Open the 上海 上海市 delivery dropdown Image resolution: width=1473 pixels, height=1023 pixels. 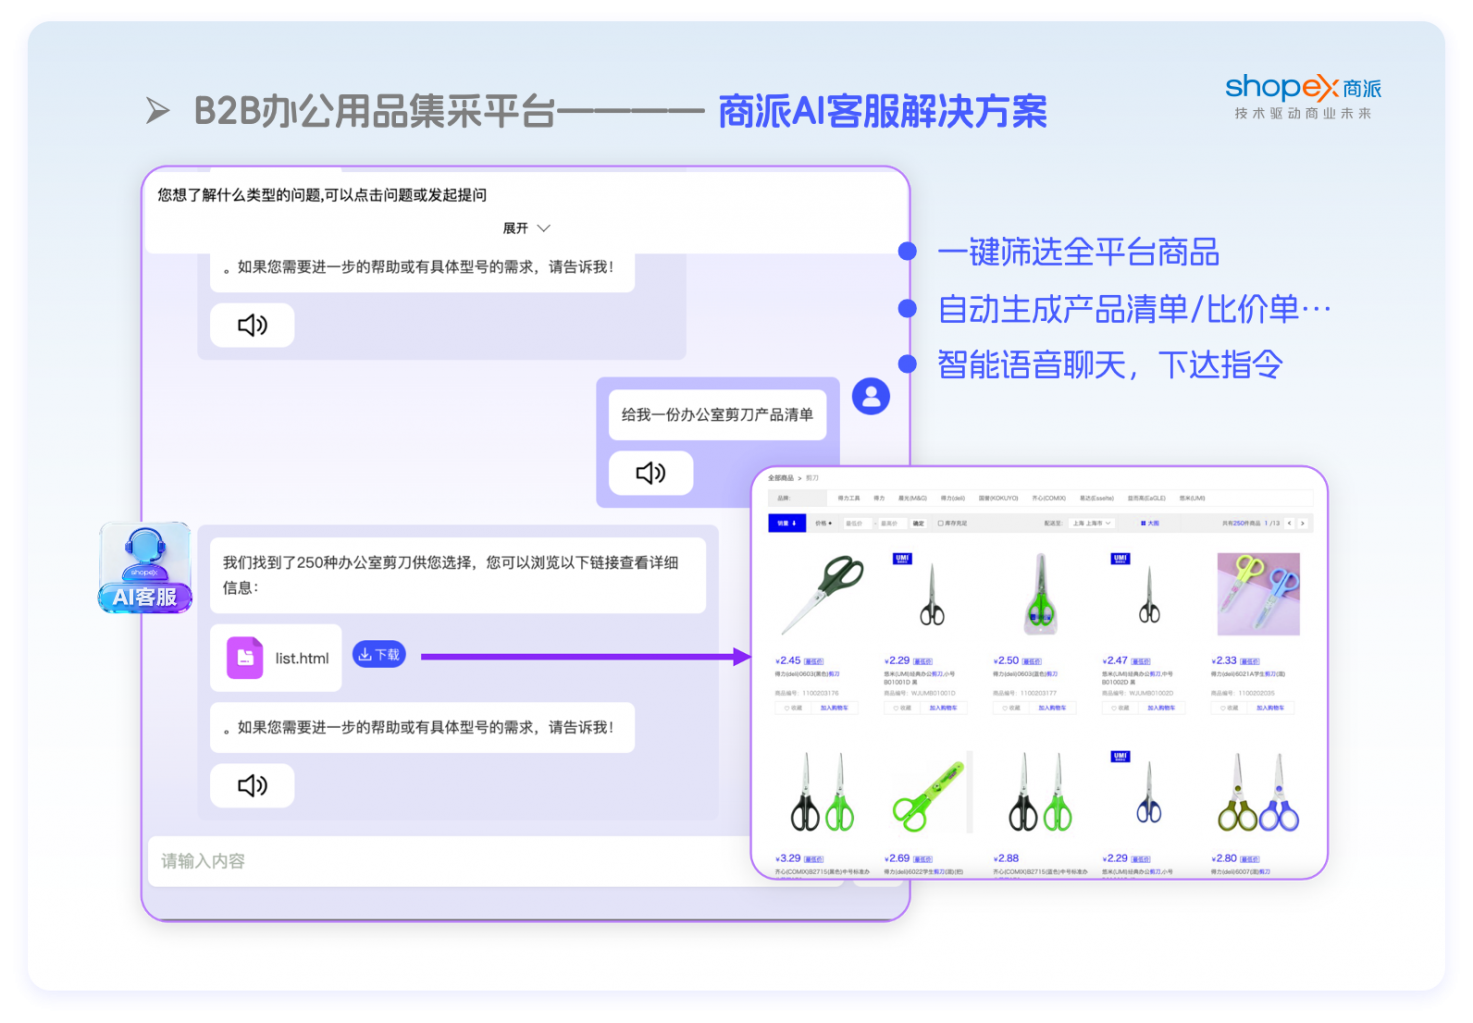[1091, 523]
